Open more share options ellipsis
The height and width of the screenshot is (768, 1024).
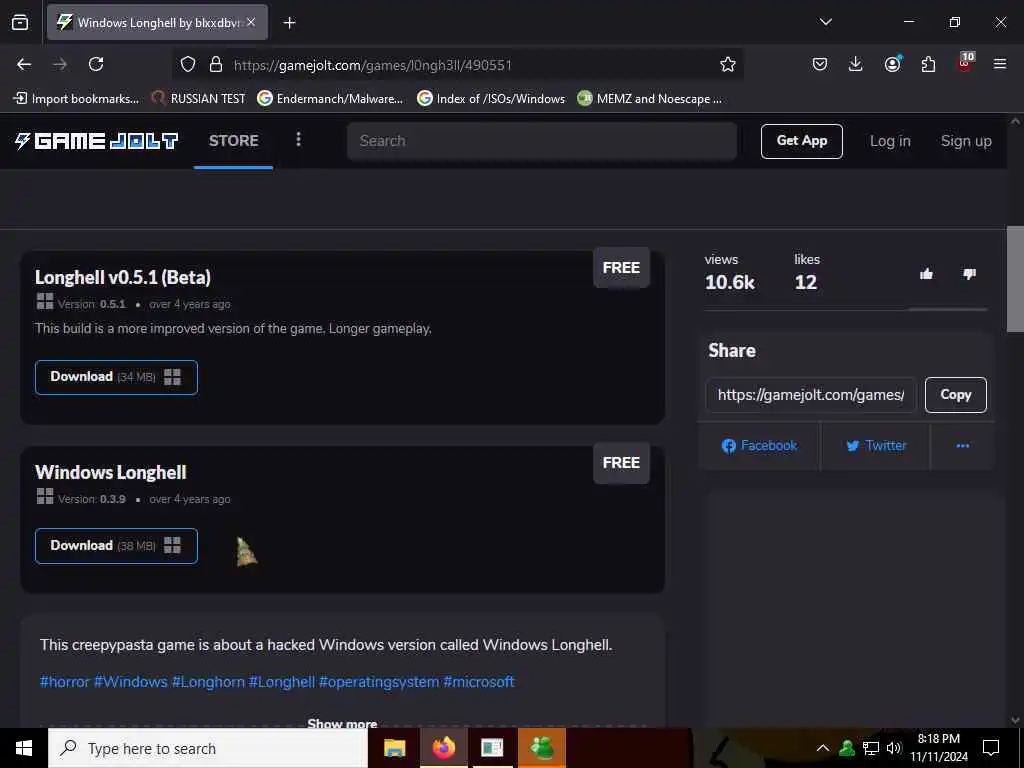[963, 446]
